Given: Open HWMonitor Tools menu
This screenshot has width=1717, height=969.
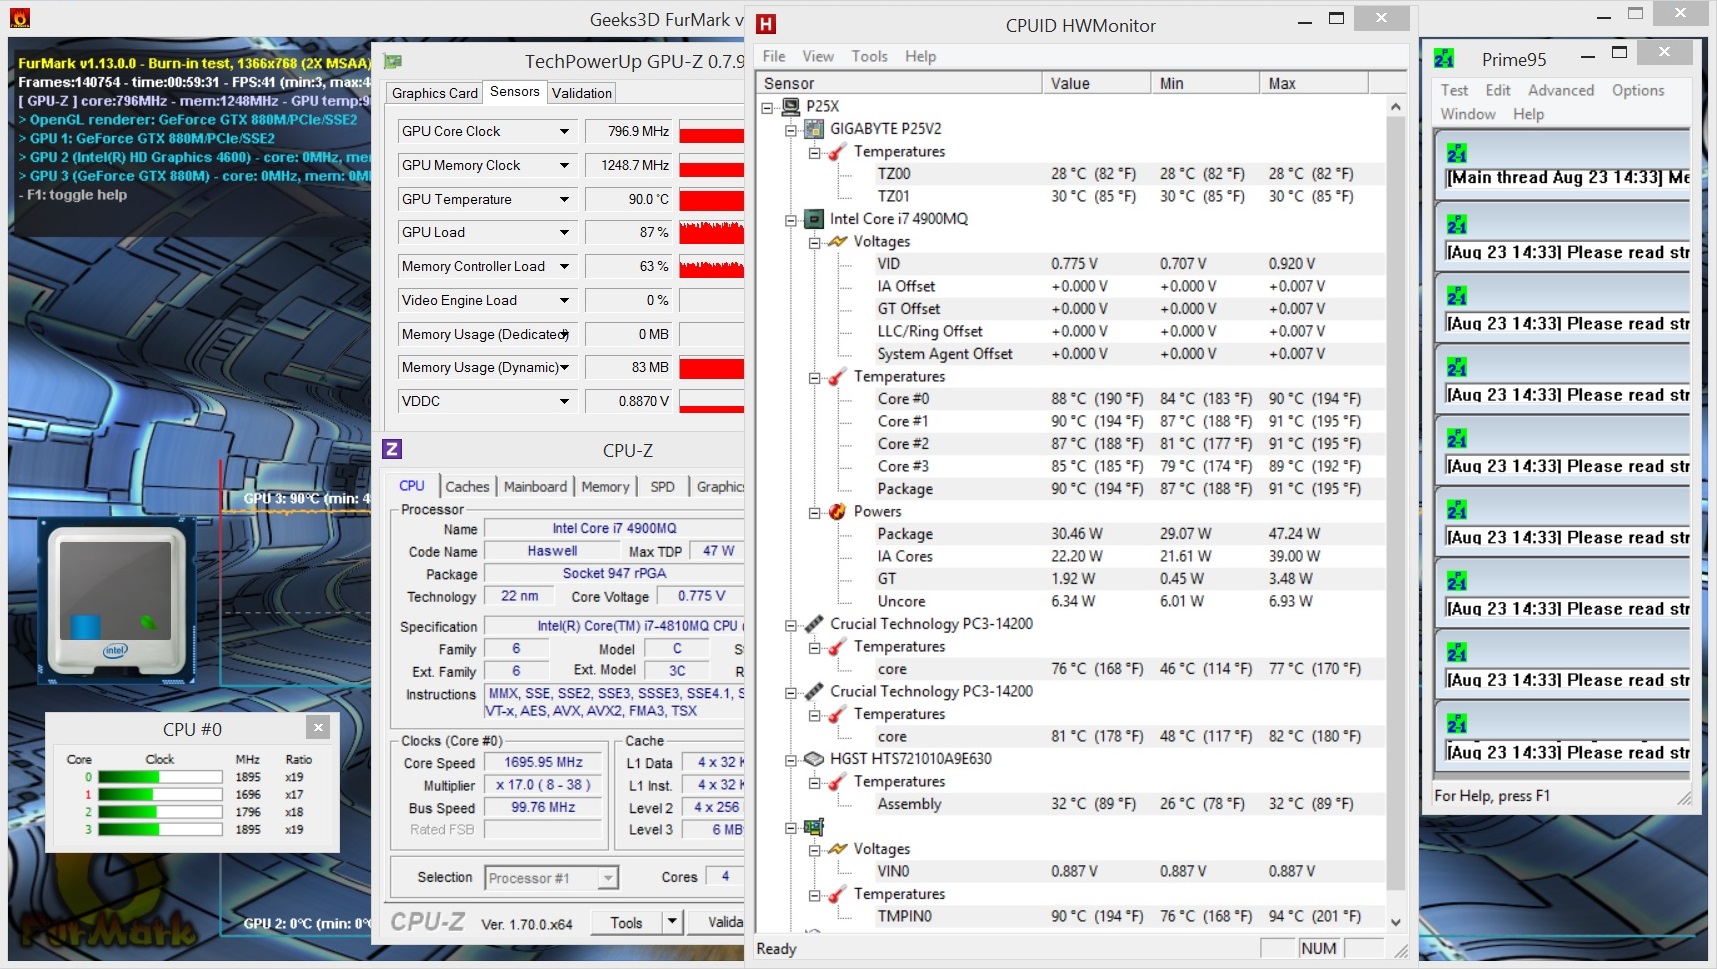Looking at the screenshot, I should [869, 56].
